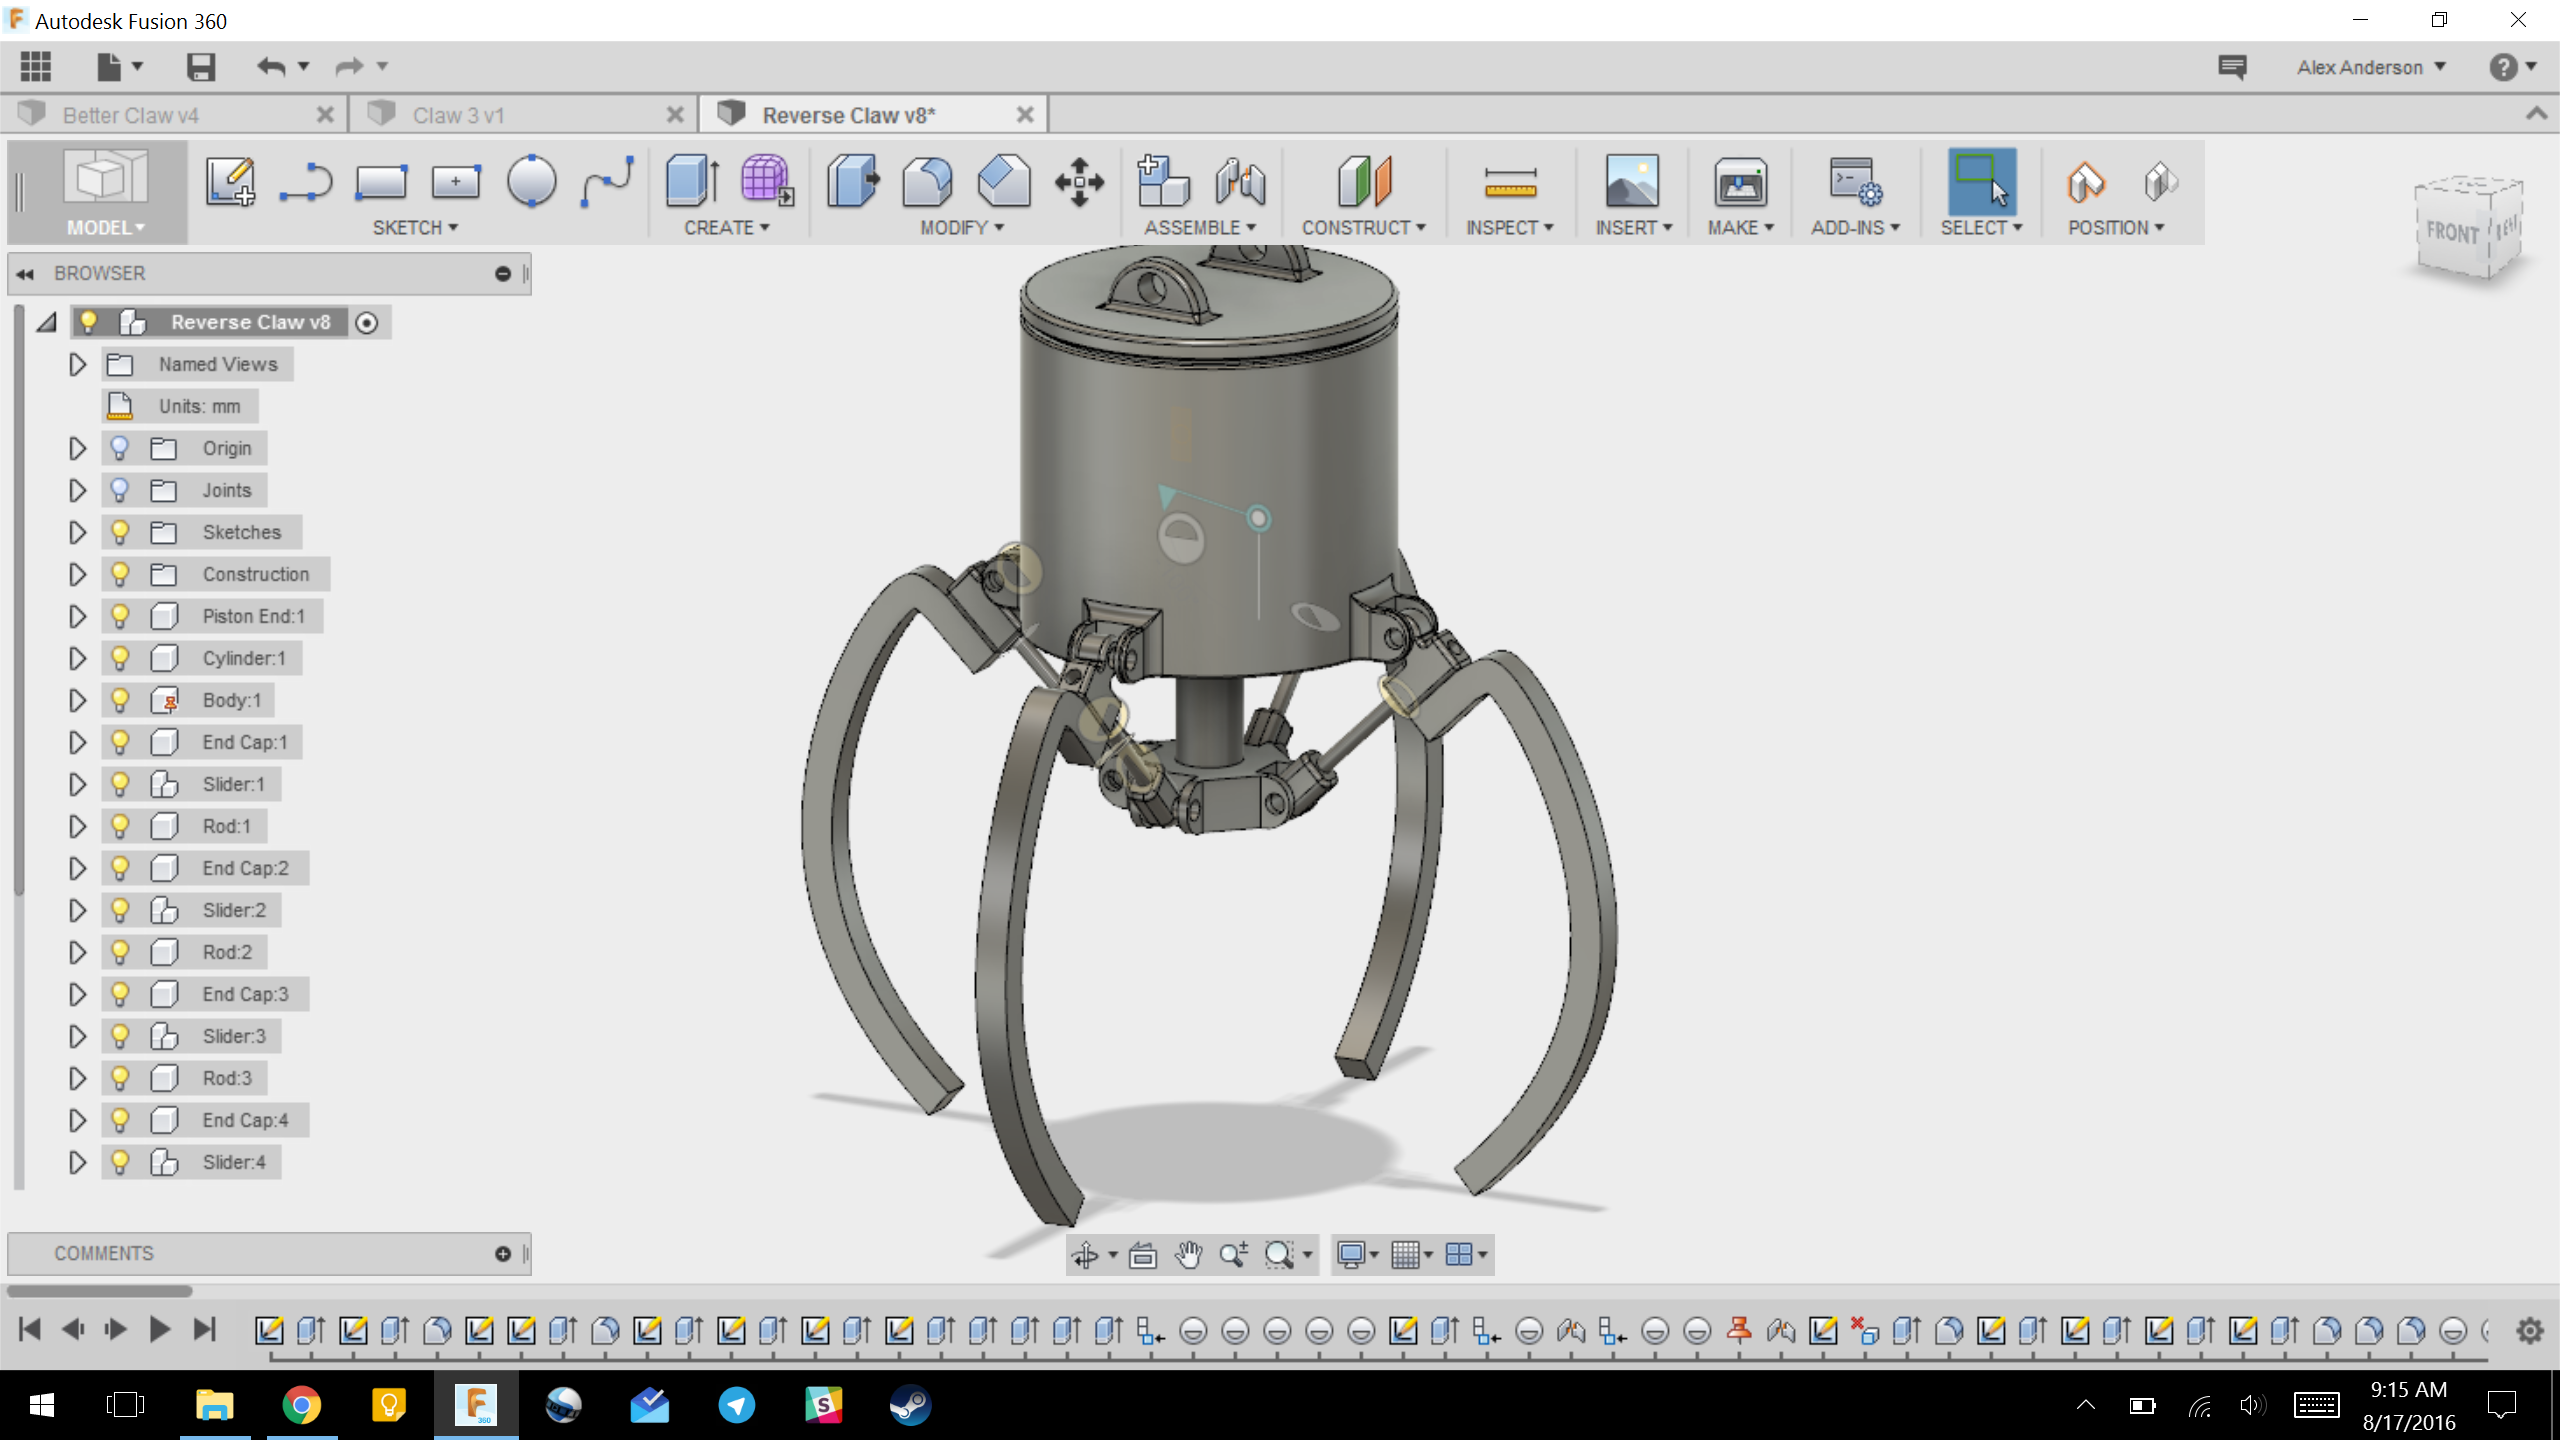2560x1440 pixels.
Task: Switch to the Better Claw v4 tab
Action: tap(131, 115)
